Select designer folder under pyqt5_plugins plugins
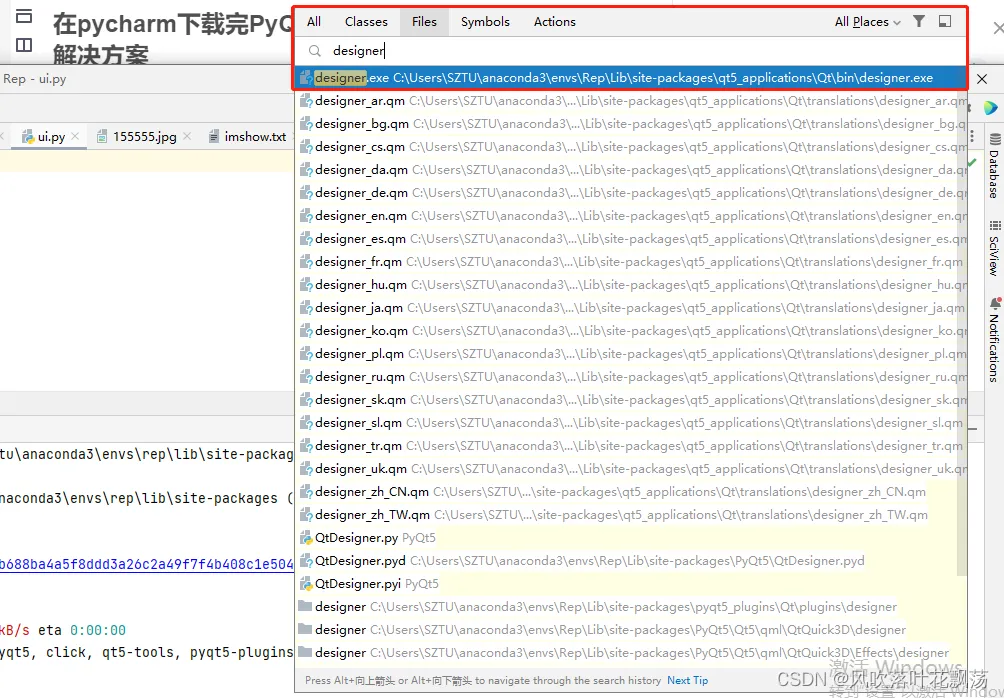This screenshot has width=1004, height=698. (x=631, y=607)
